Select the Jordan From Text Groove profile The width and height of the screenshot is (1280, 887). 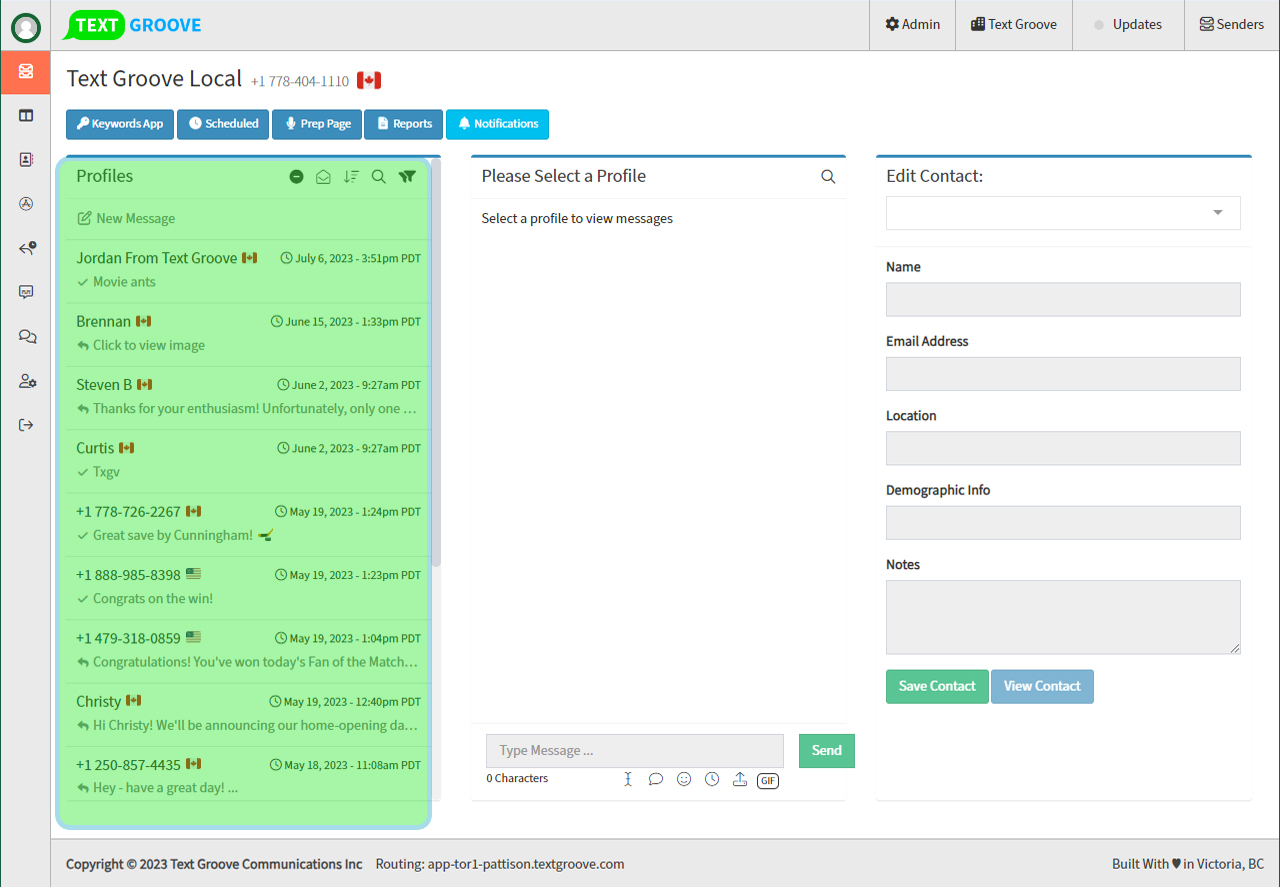pos(248,271)
